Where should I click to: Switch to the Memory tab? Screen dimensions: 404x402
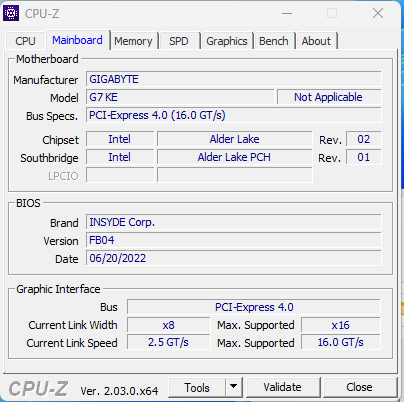tap(133, 41)
